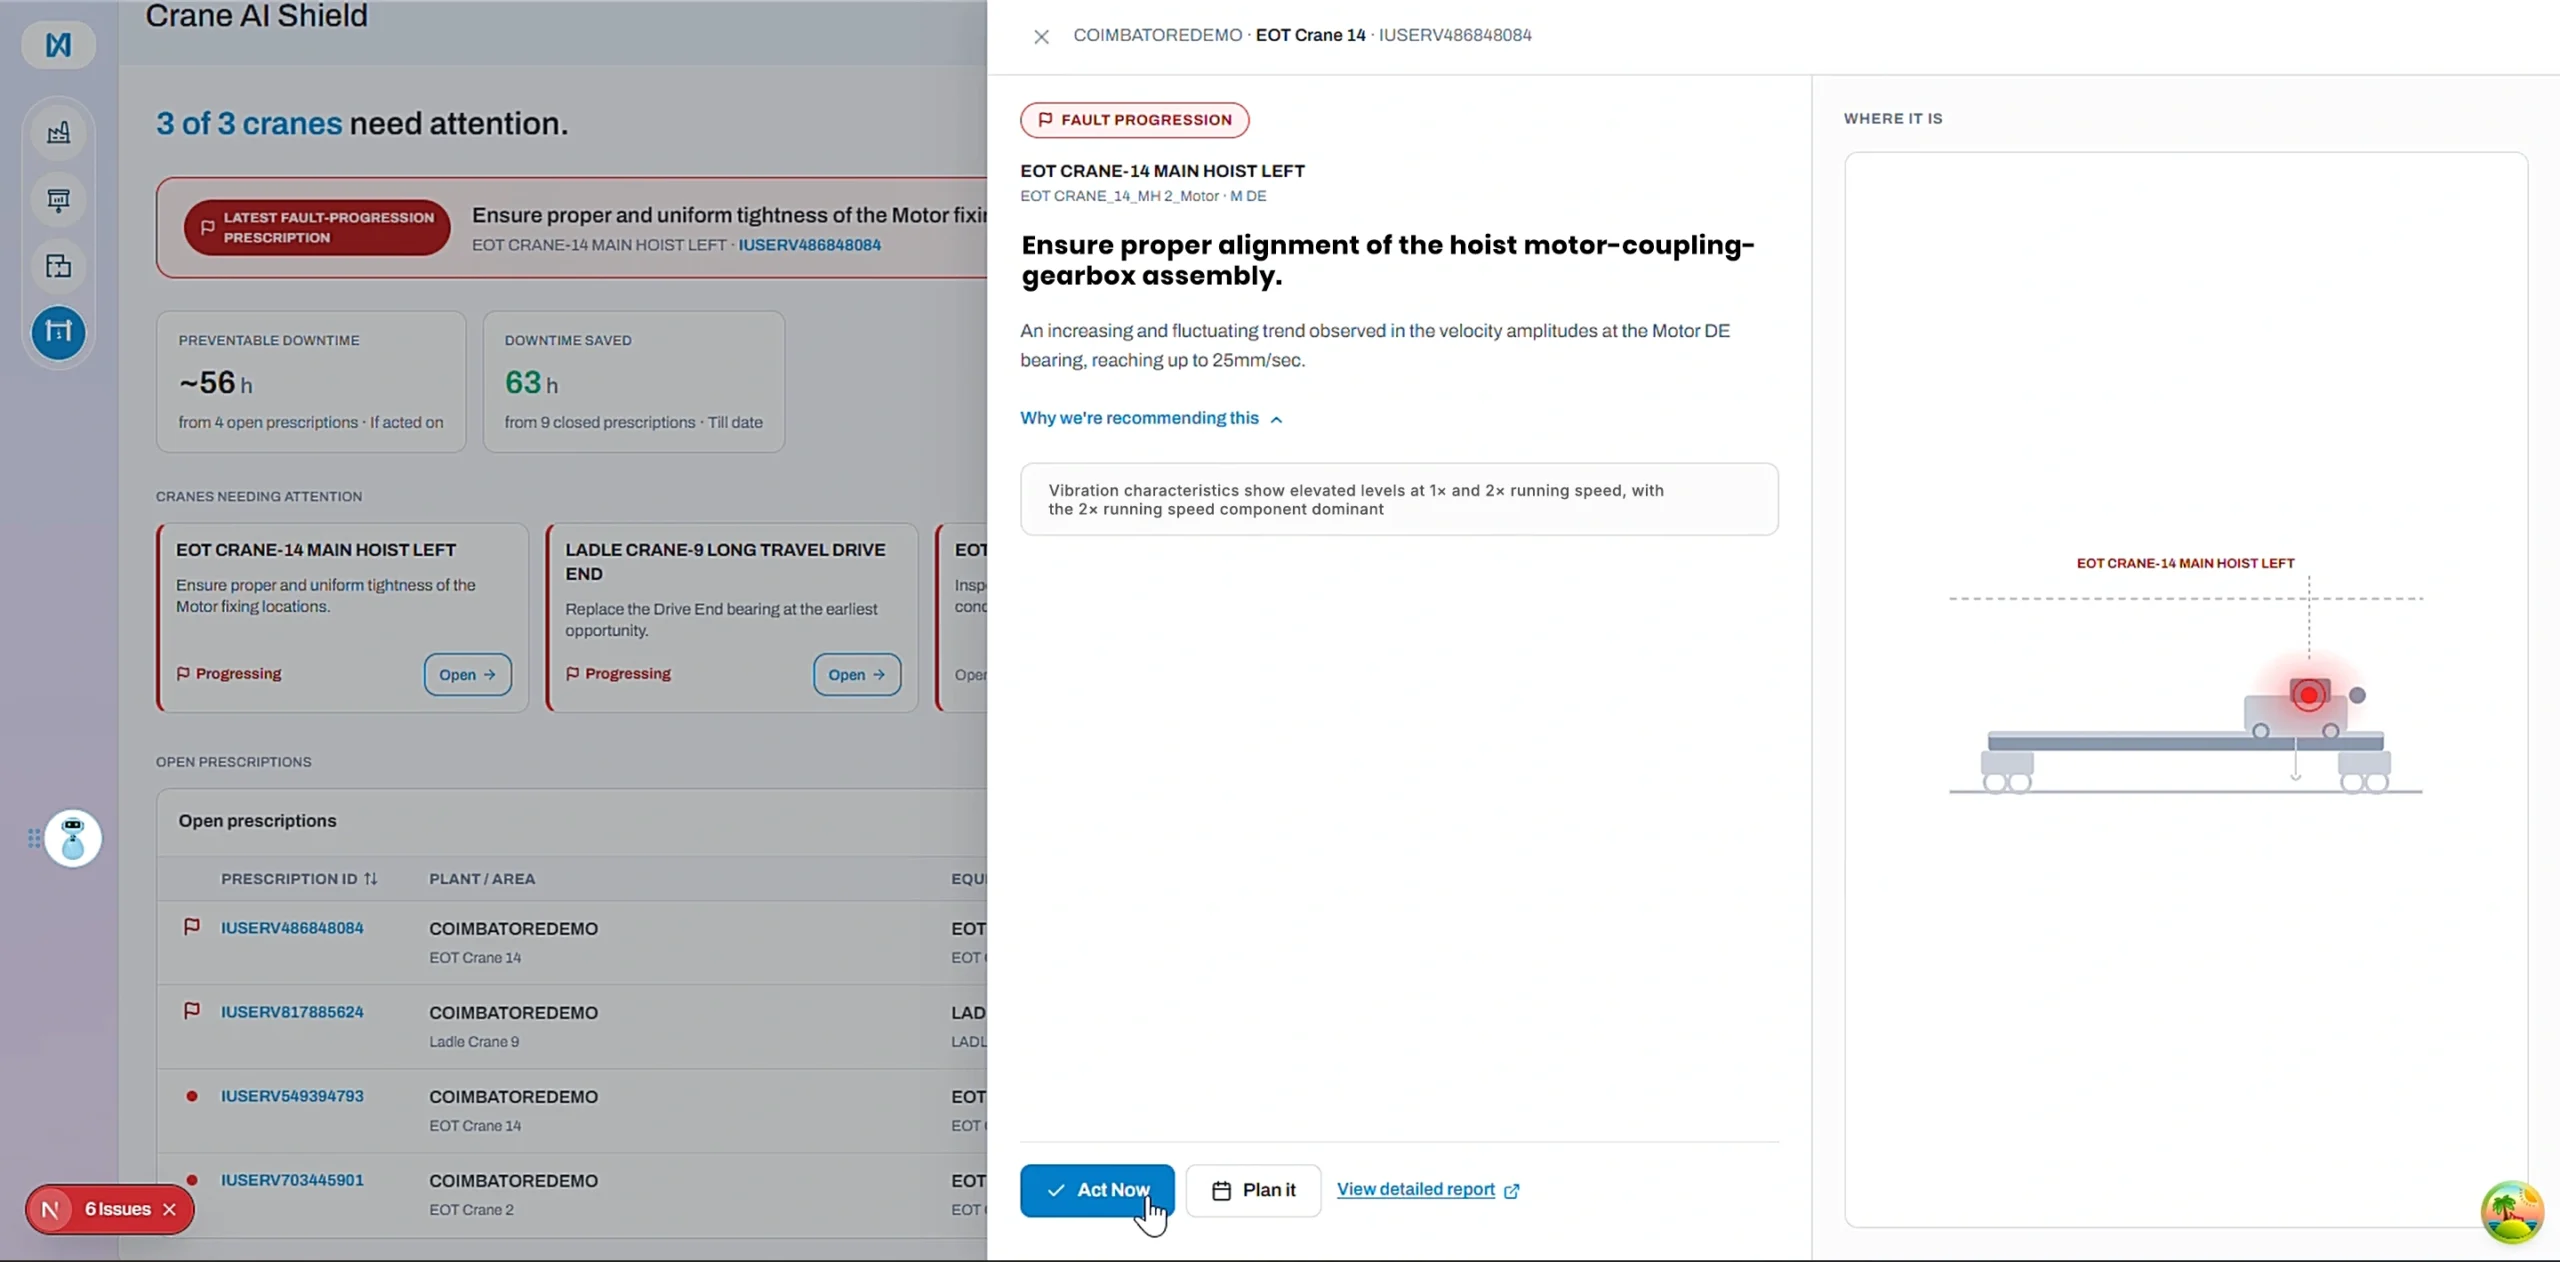Click the red fault marker on crane diagram
This screenshot has width=2560, height=1262.
point(2308,695)
